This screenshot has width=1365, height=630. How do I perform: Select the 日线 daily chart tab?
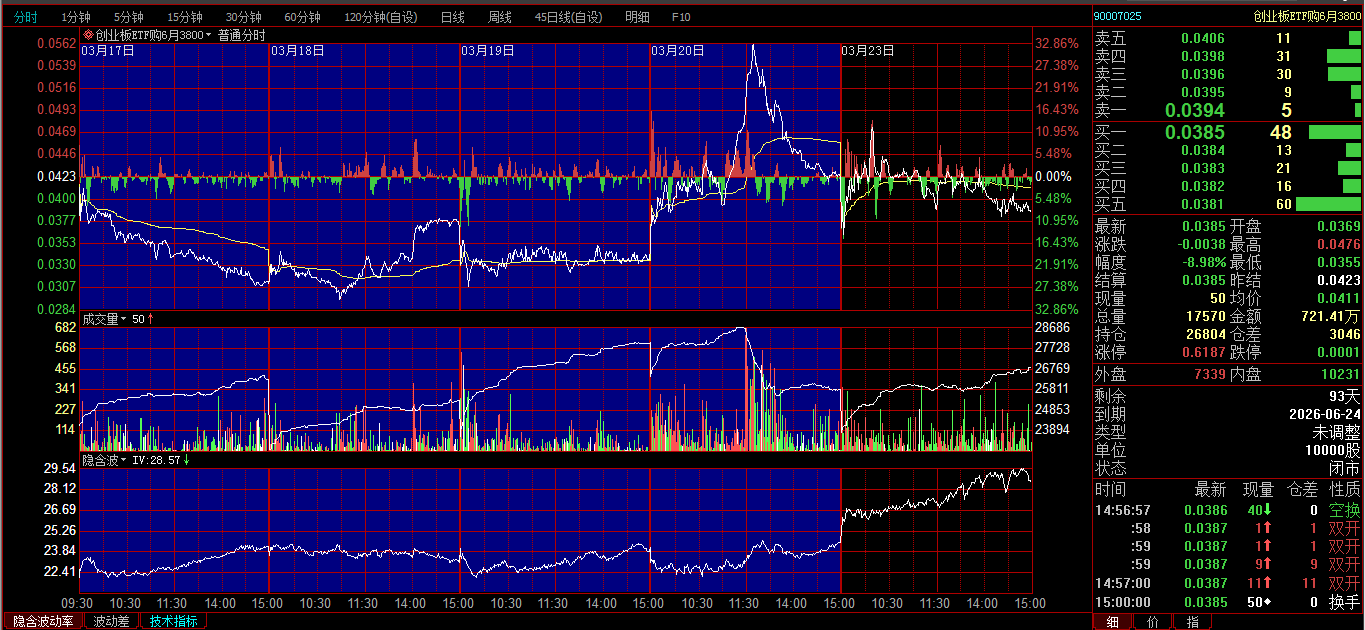point(452,17)
